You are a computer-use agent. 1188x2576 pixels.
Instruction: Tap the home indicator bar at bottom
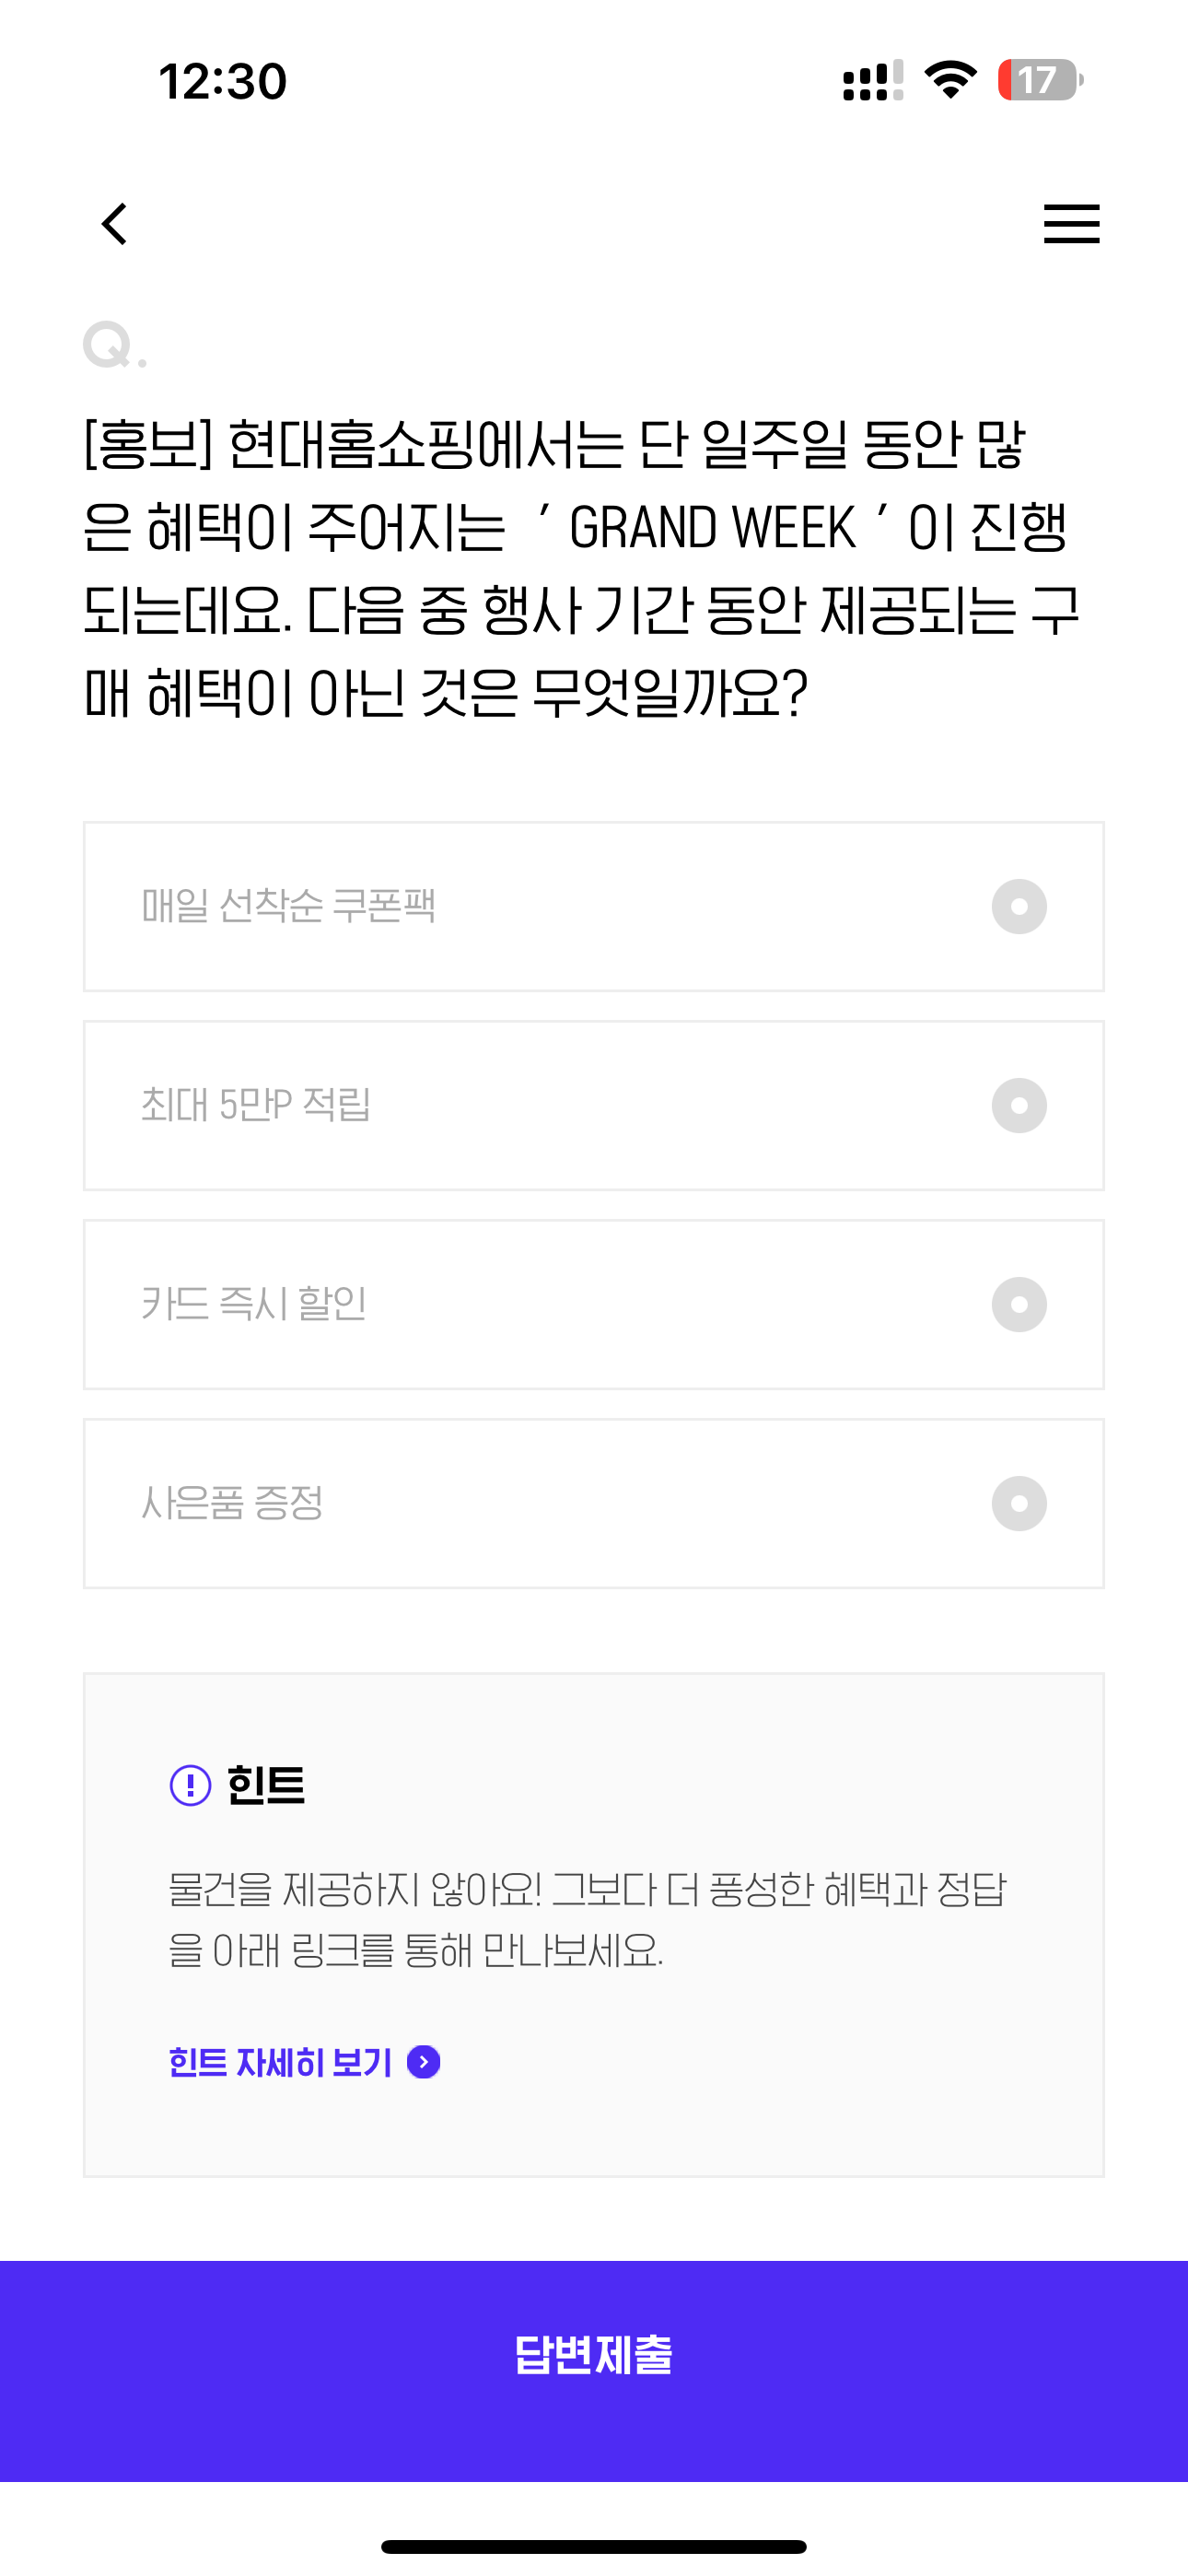point(594,2546)
